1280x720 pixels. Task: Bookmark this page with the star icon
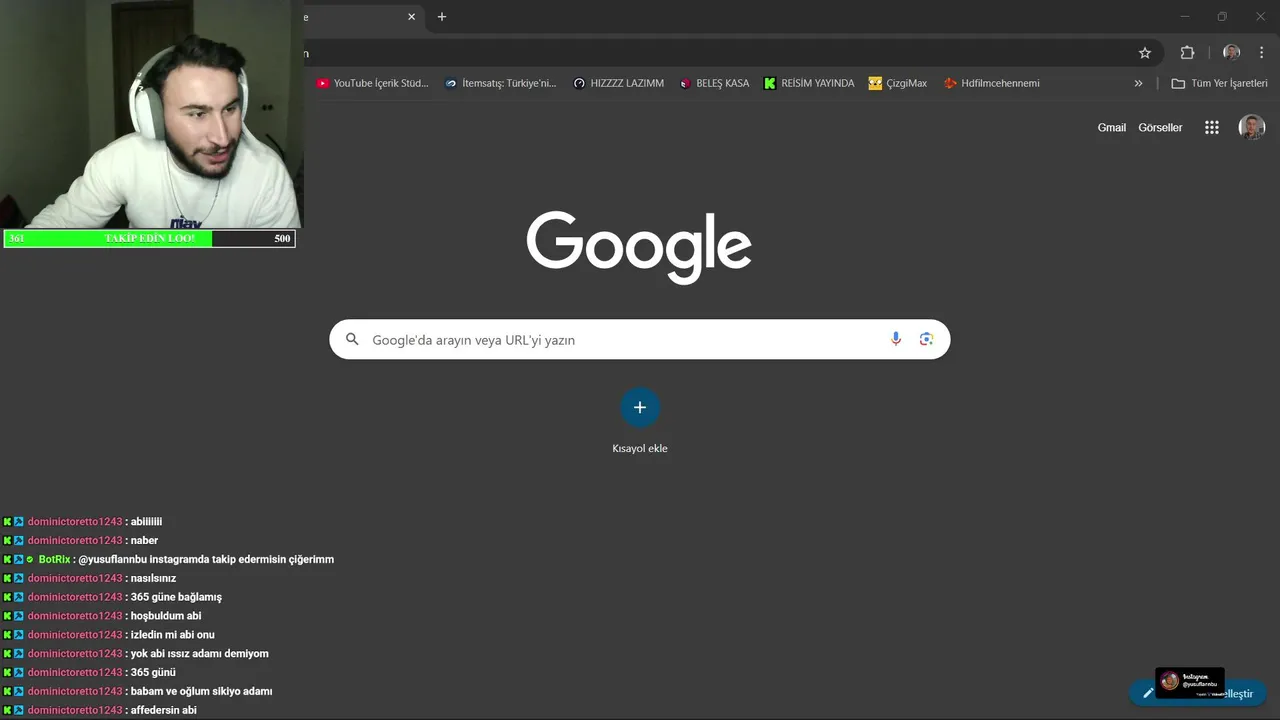coord(1145,53)
